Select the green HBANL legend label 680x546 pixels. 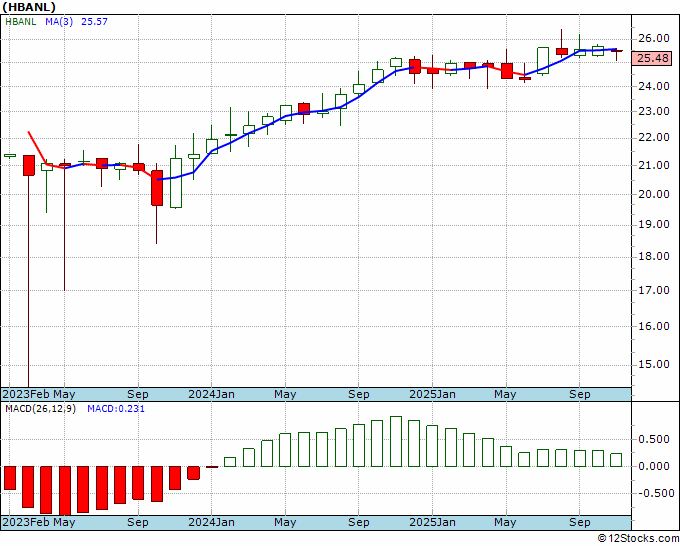tap(20, 21)
